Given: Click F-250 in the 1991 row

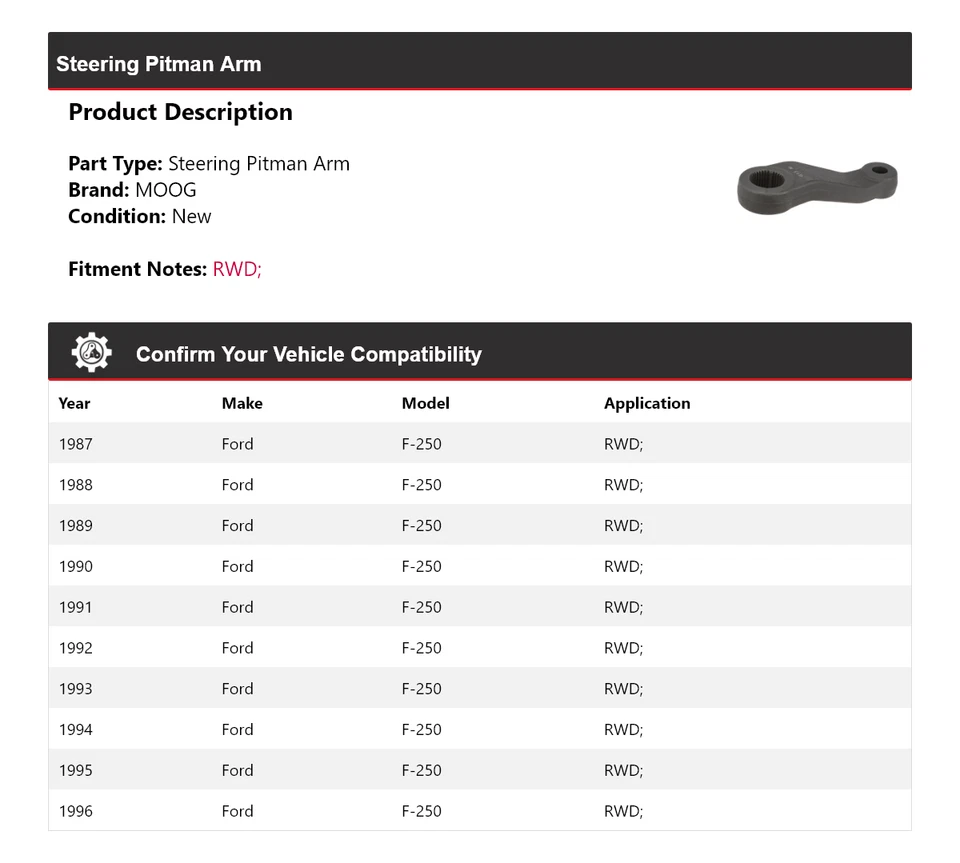Looking at the screenshot, I should coord(421,607).
